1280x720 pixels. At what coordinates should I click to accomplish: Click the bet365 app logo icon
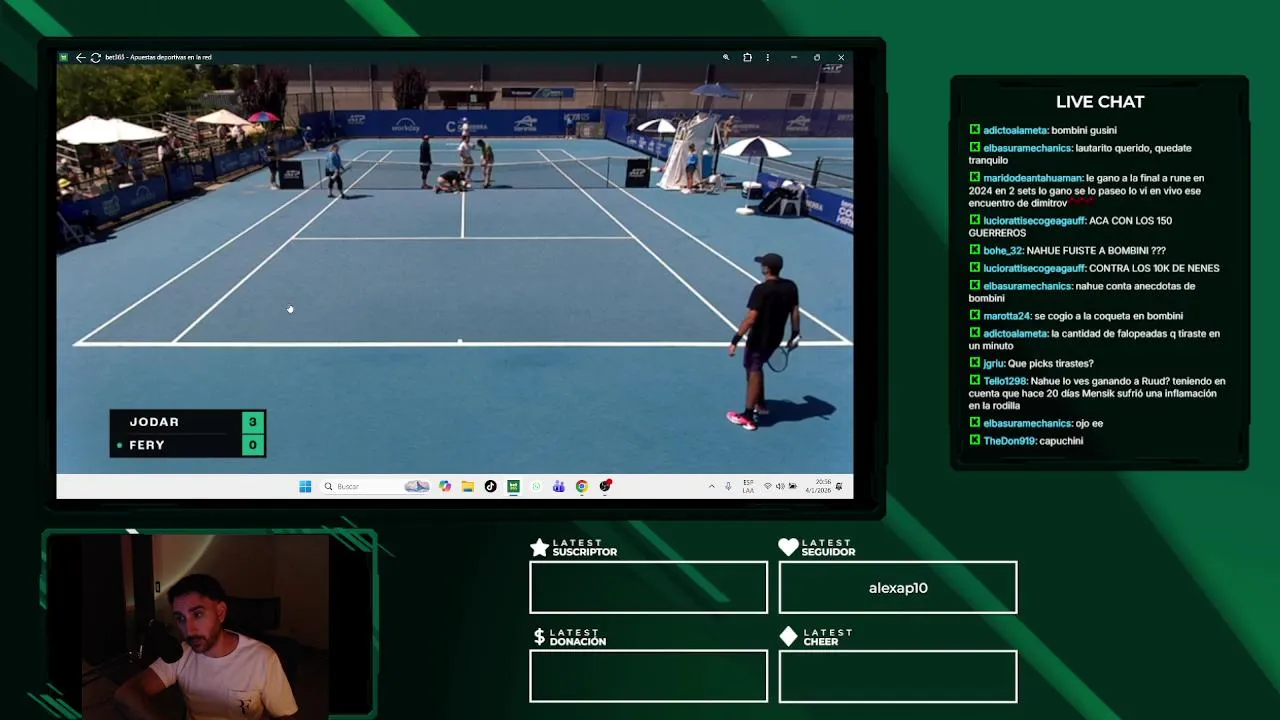pos(64,57)
